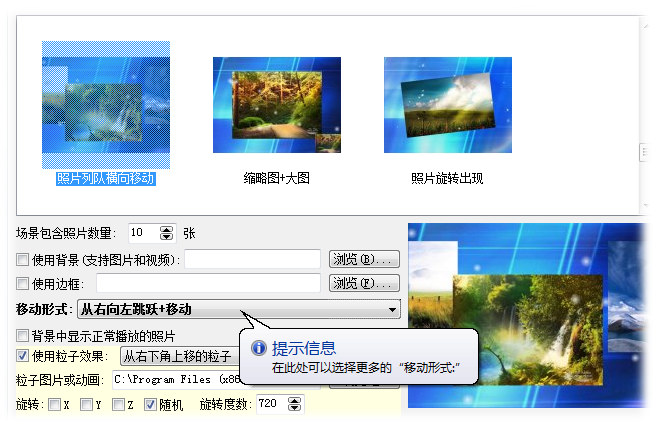Click the blue info icon in the tooltip
This screenshot has height=430, width=658.
259,348
